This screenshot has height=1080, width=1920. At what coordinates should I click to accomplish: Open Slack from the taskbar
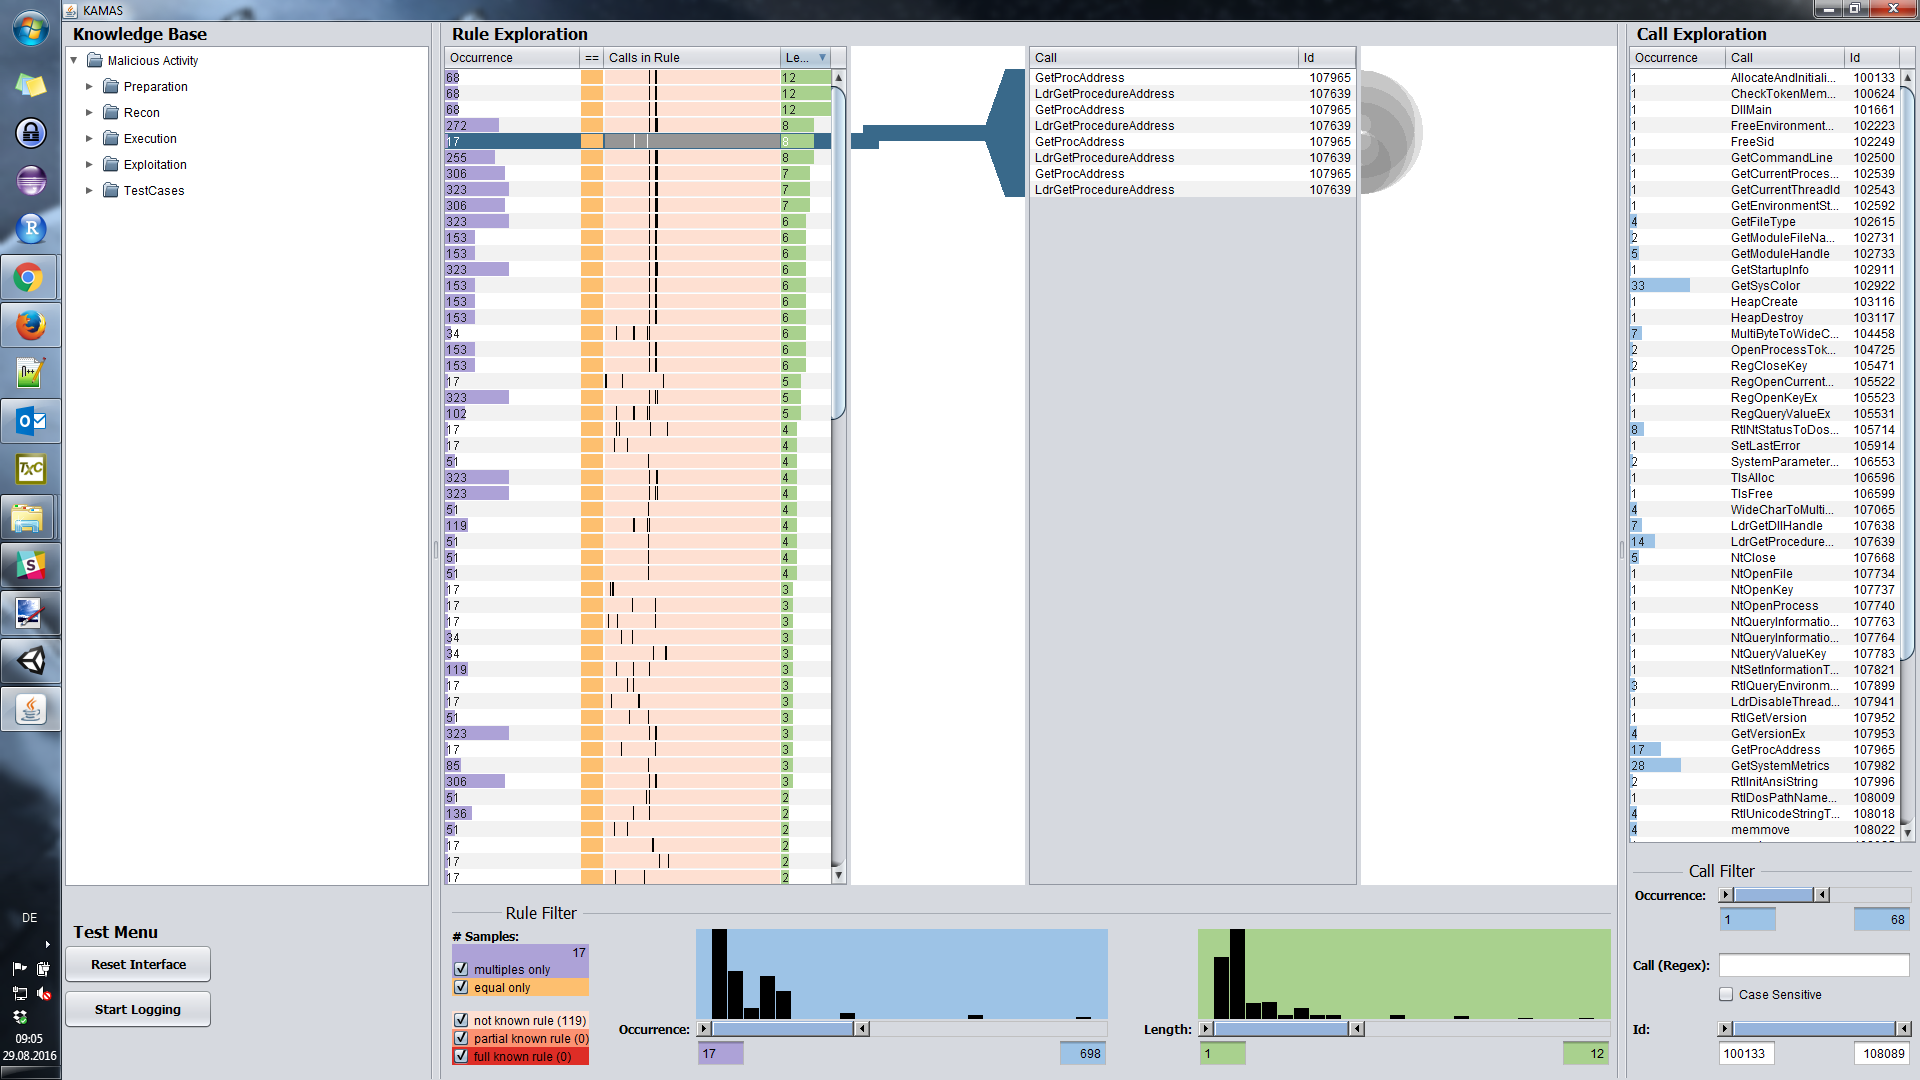click(x=30, y=566)
